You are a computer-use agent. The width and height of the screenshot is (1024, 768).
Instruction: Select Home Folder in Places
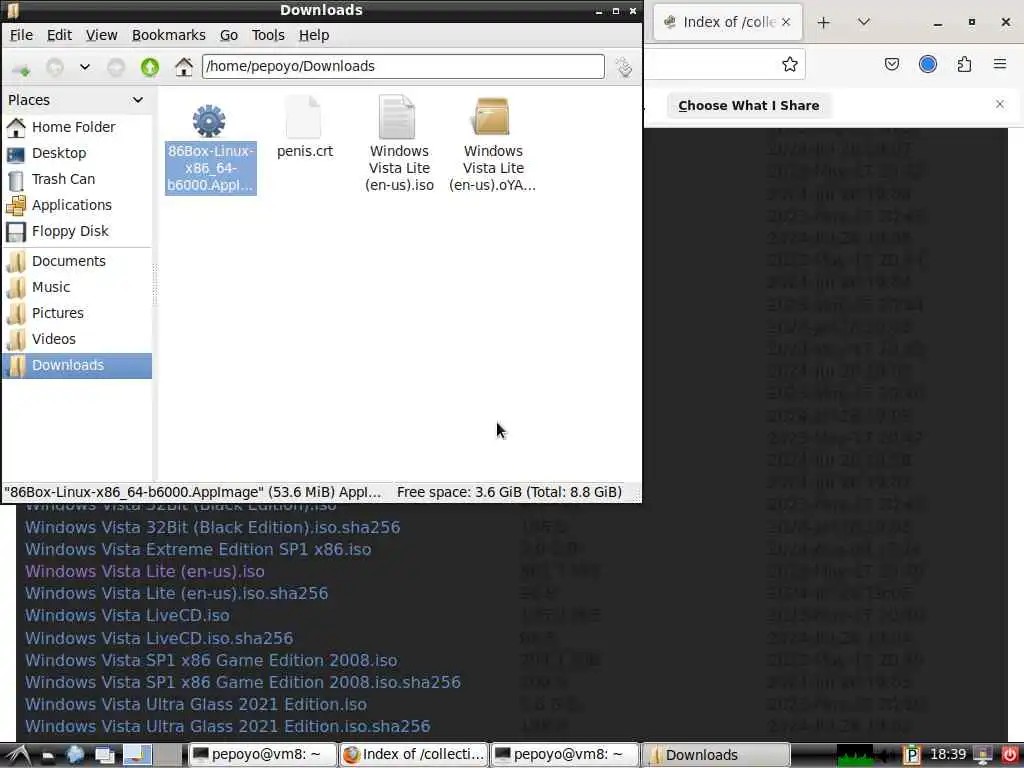coord(77,127)
